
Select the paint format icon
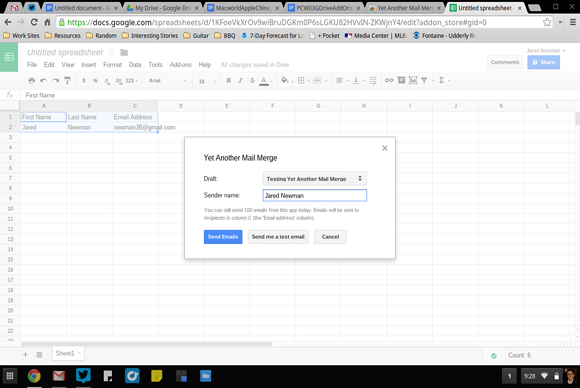click(x=67, y=80)
